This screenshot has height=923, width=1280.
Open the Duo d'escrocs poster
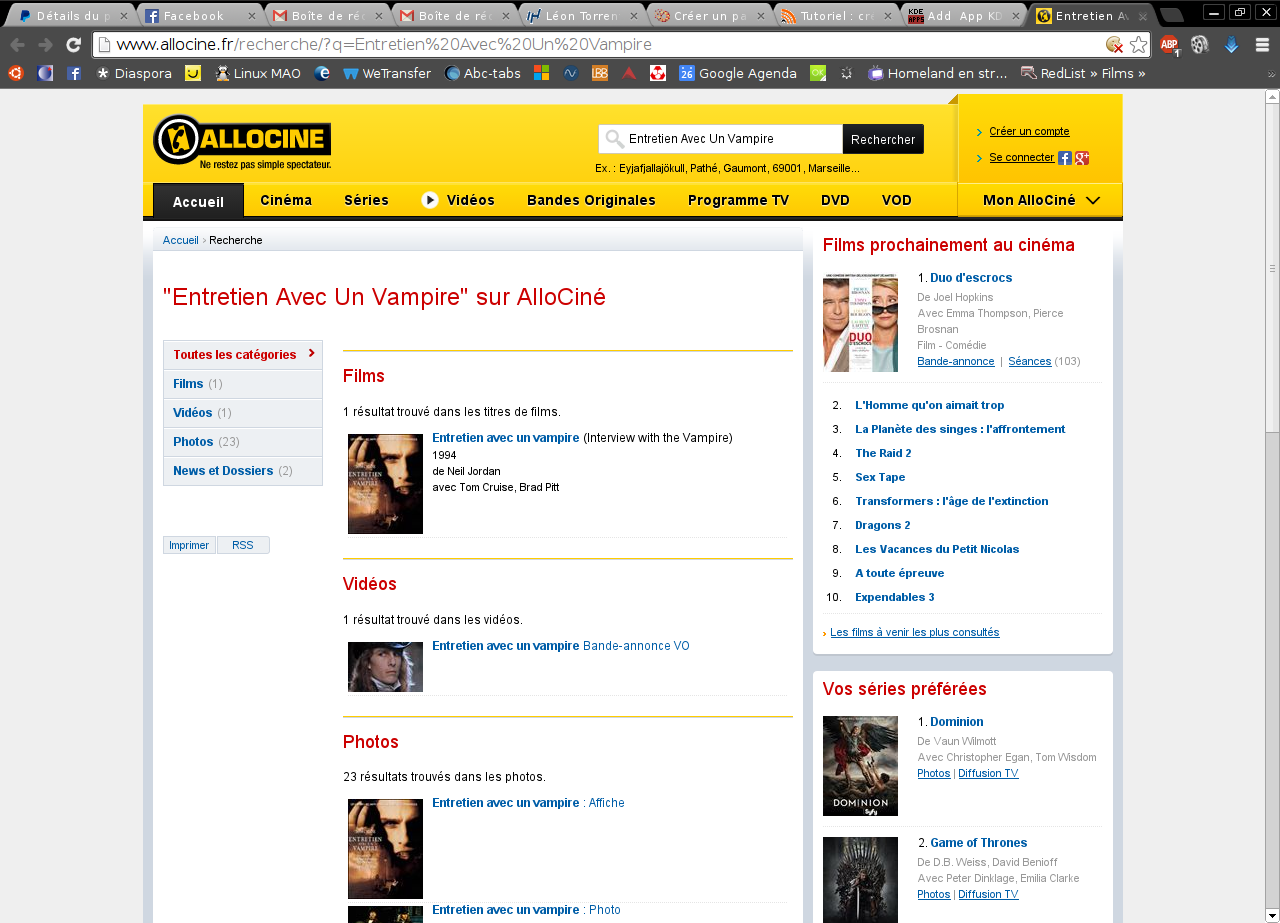pos(860,322)
